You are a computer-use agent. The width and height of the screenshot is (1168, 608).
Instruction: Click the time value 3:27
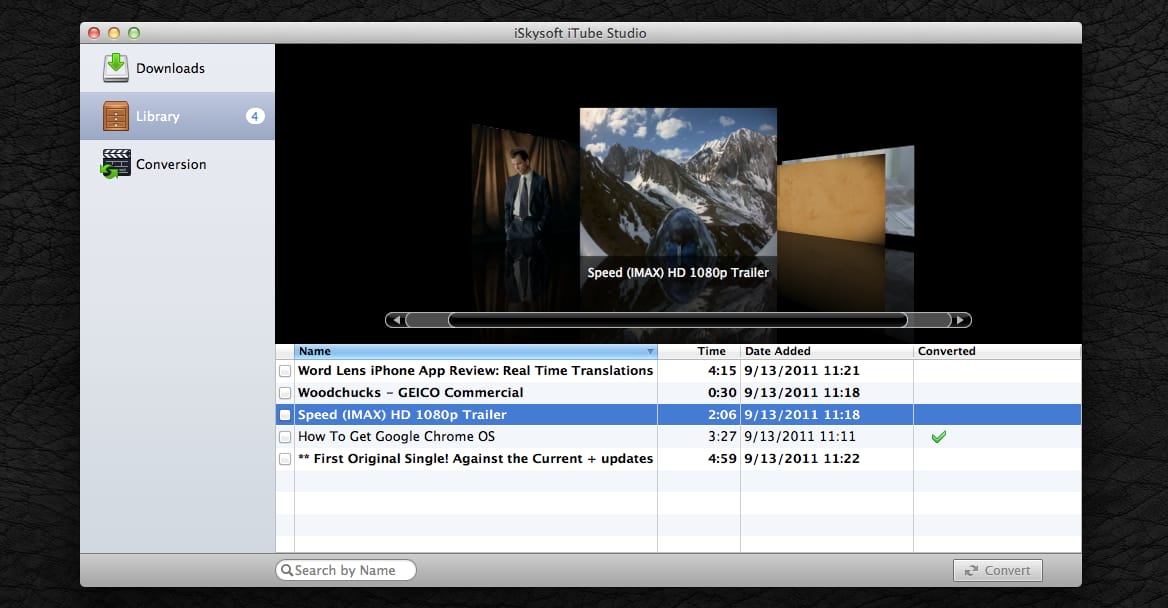pyautogui.click(x=722, y=437)
